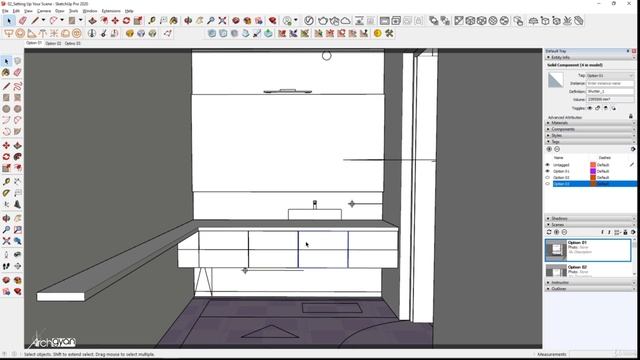Switch to the Option 03 scene tab
The height and width of the screenshot is (360, 640).
coord(72,43)
